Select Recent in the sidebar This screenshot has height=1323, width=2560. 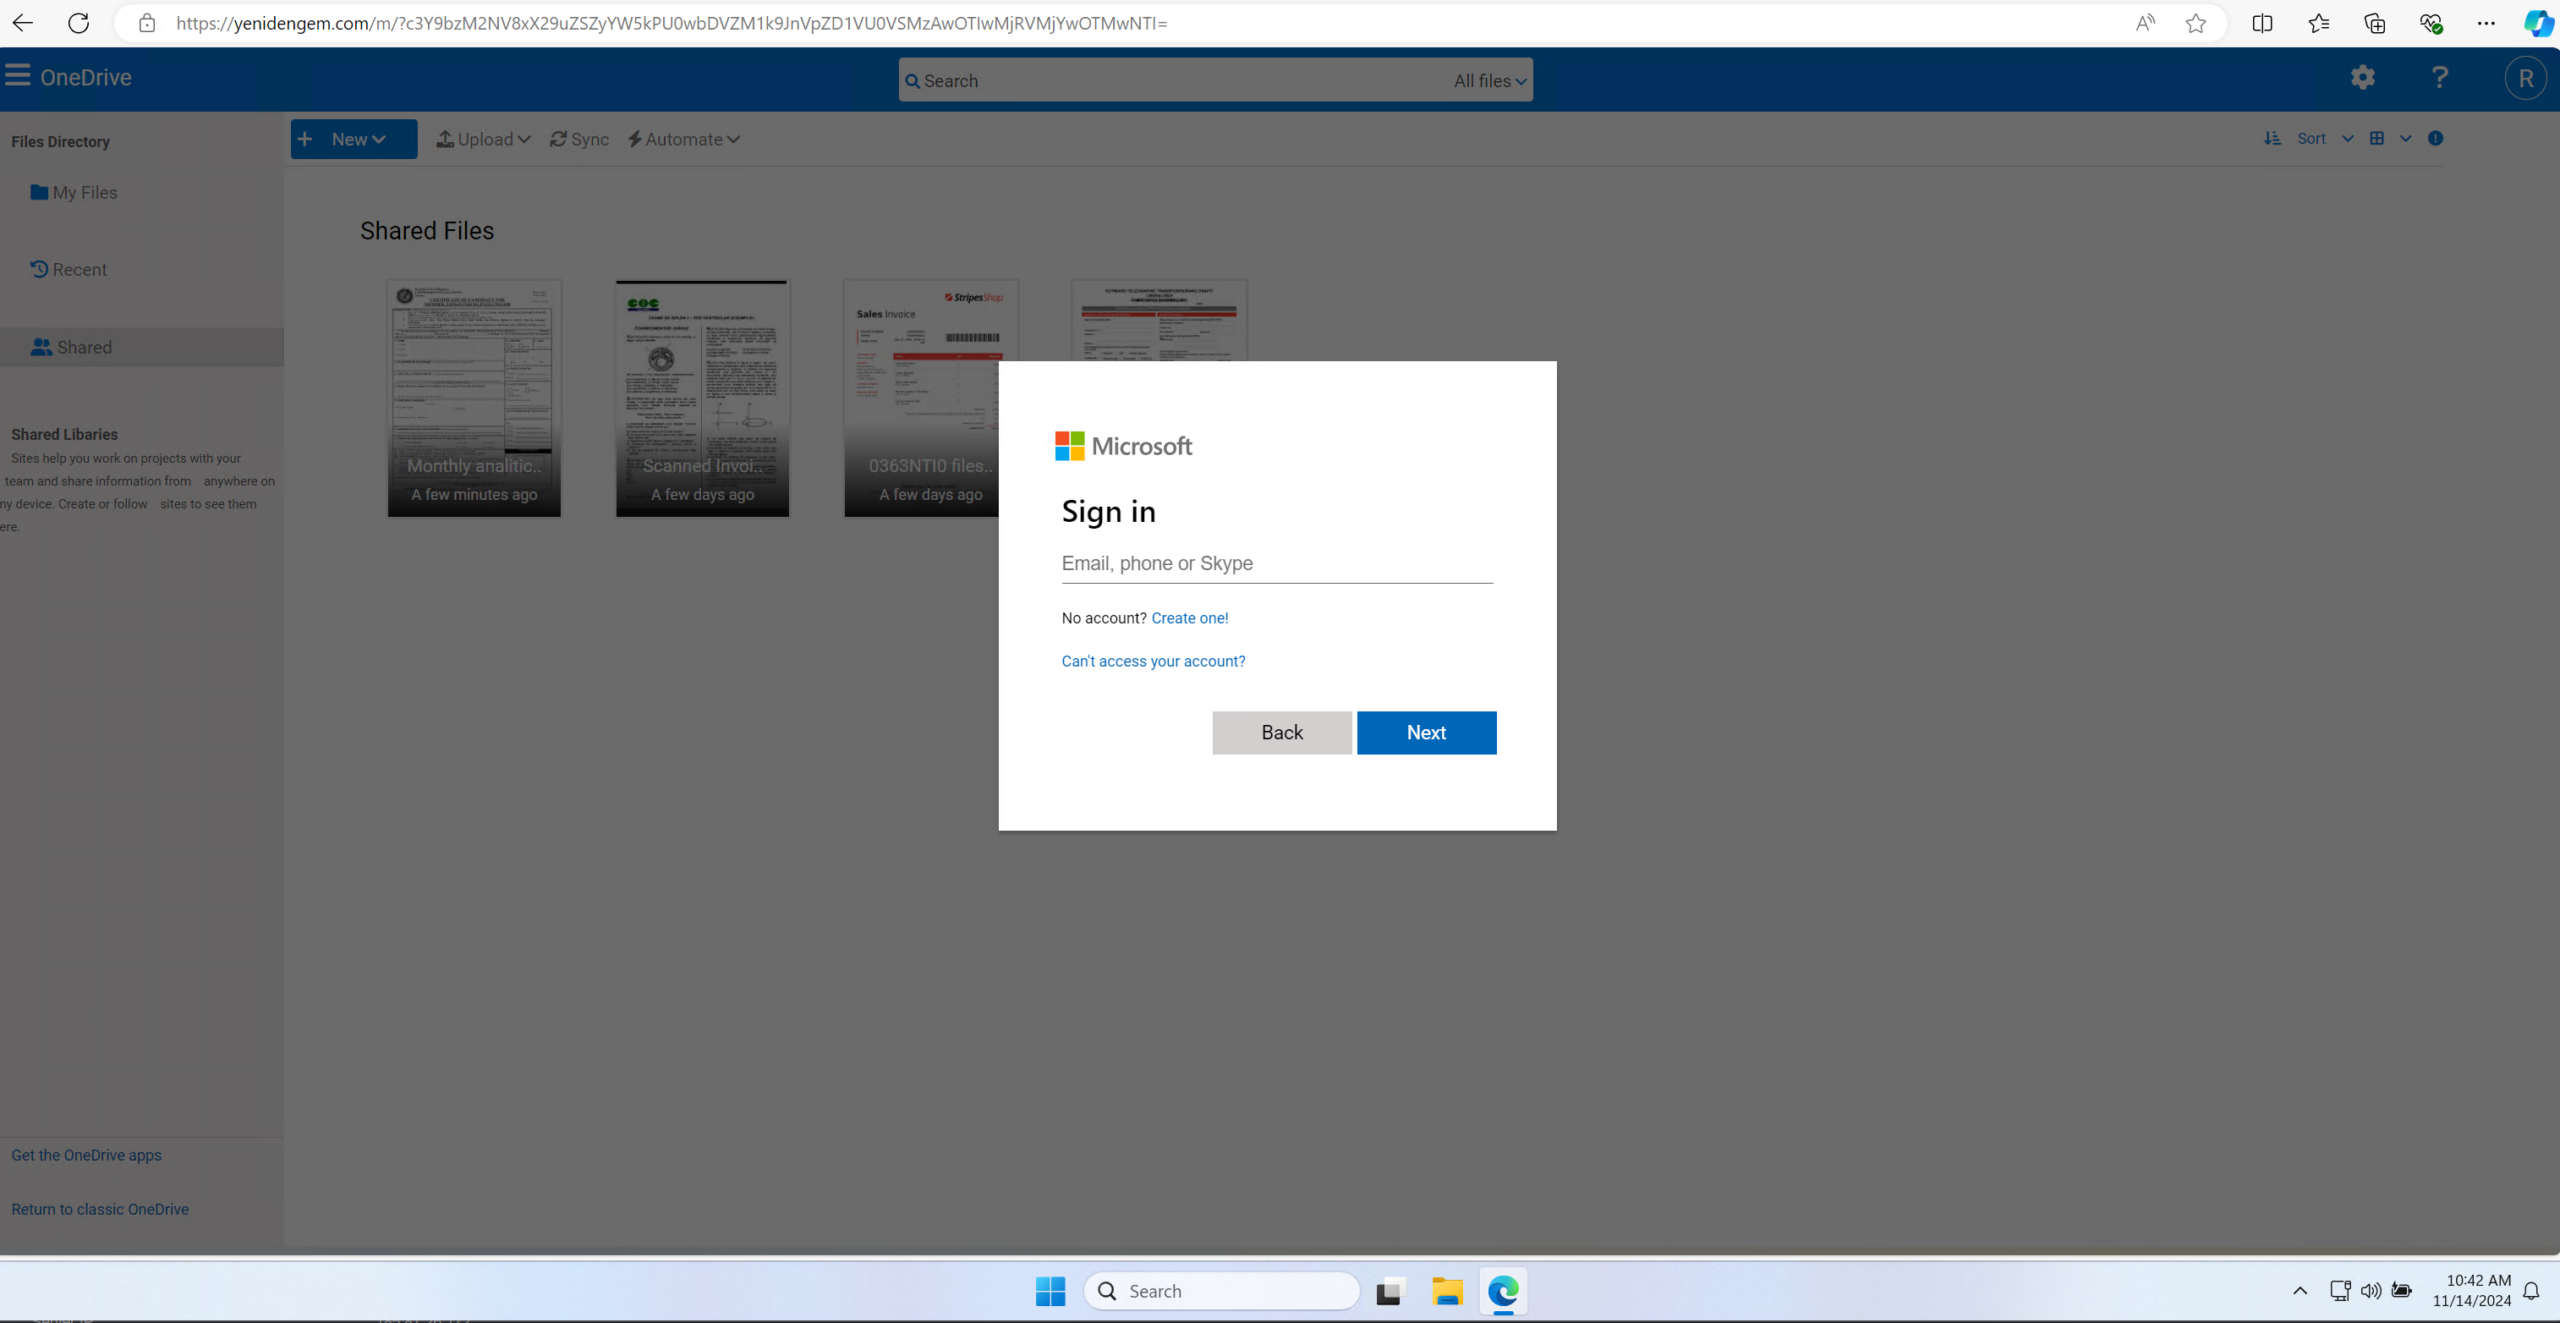68,269
